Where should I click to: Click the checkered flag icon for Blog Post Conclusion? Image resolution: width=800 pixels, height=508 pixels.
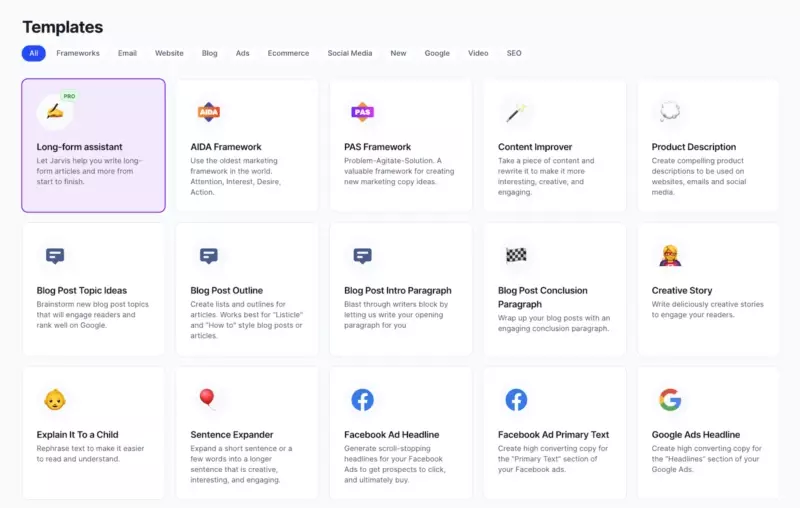[x=516, y=255]
